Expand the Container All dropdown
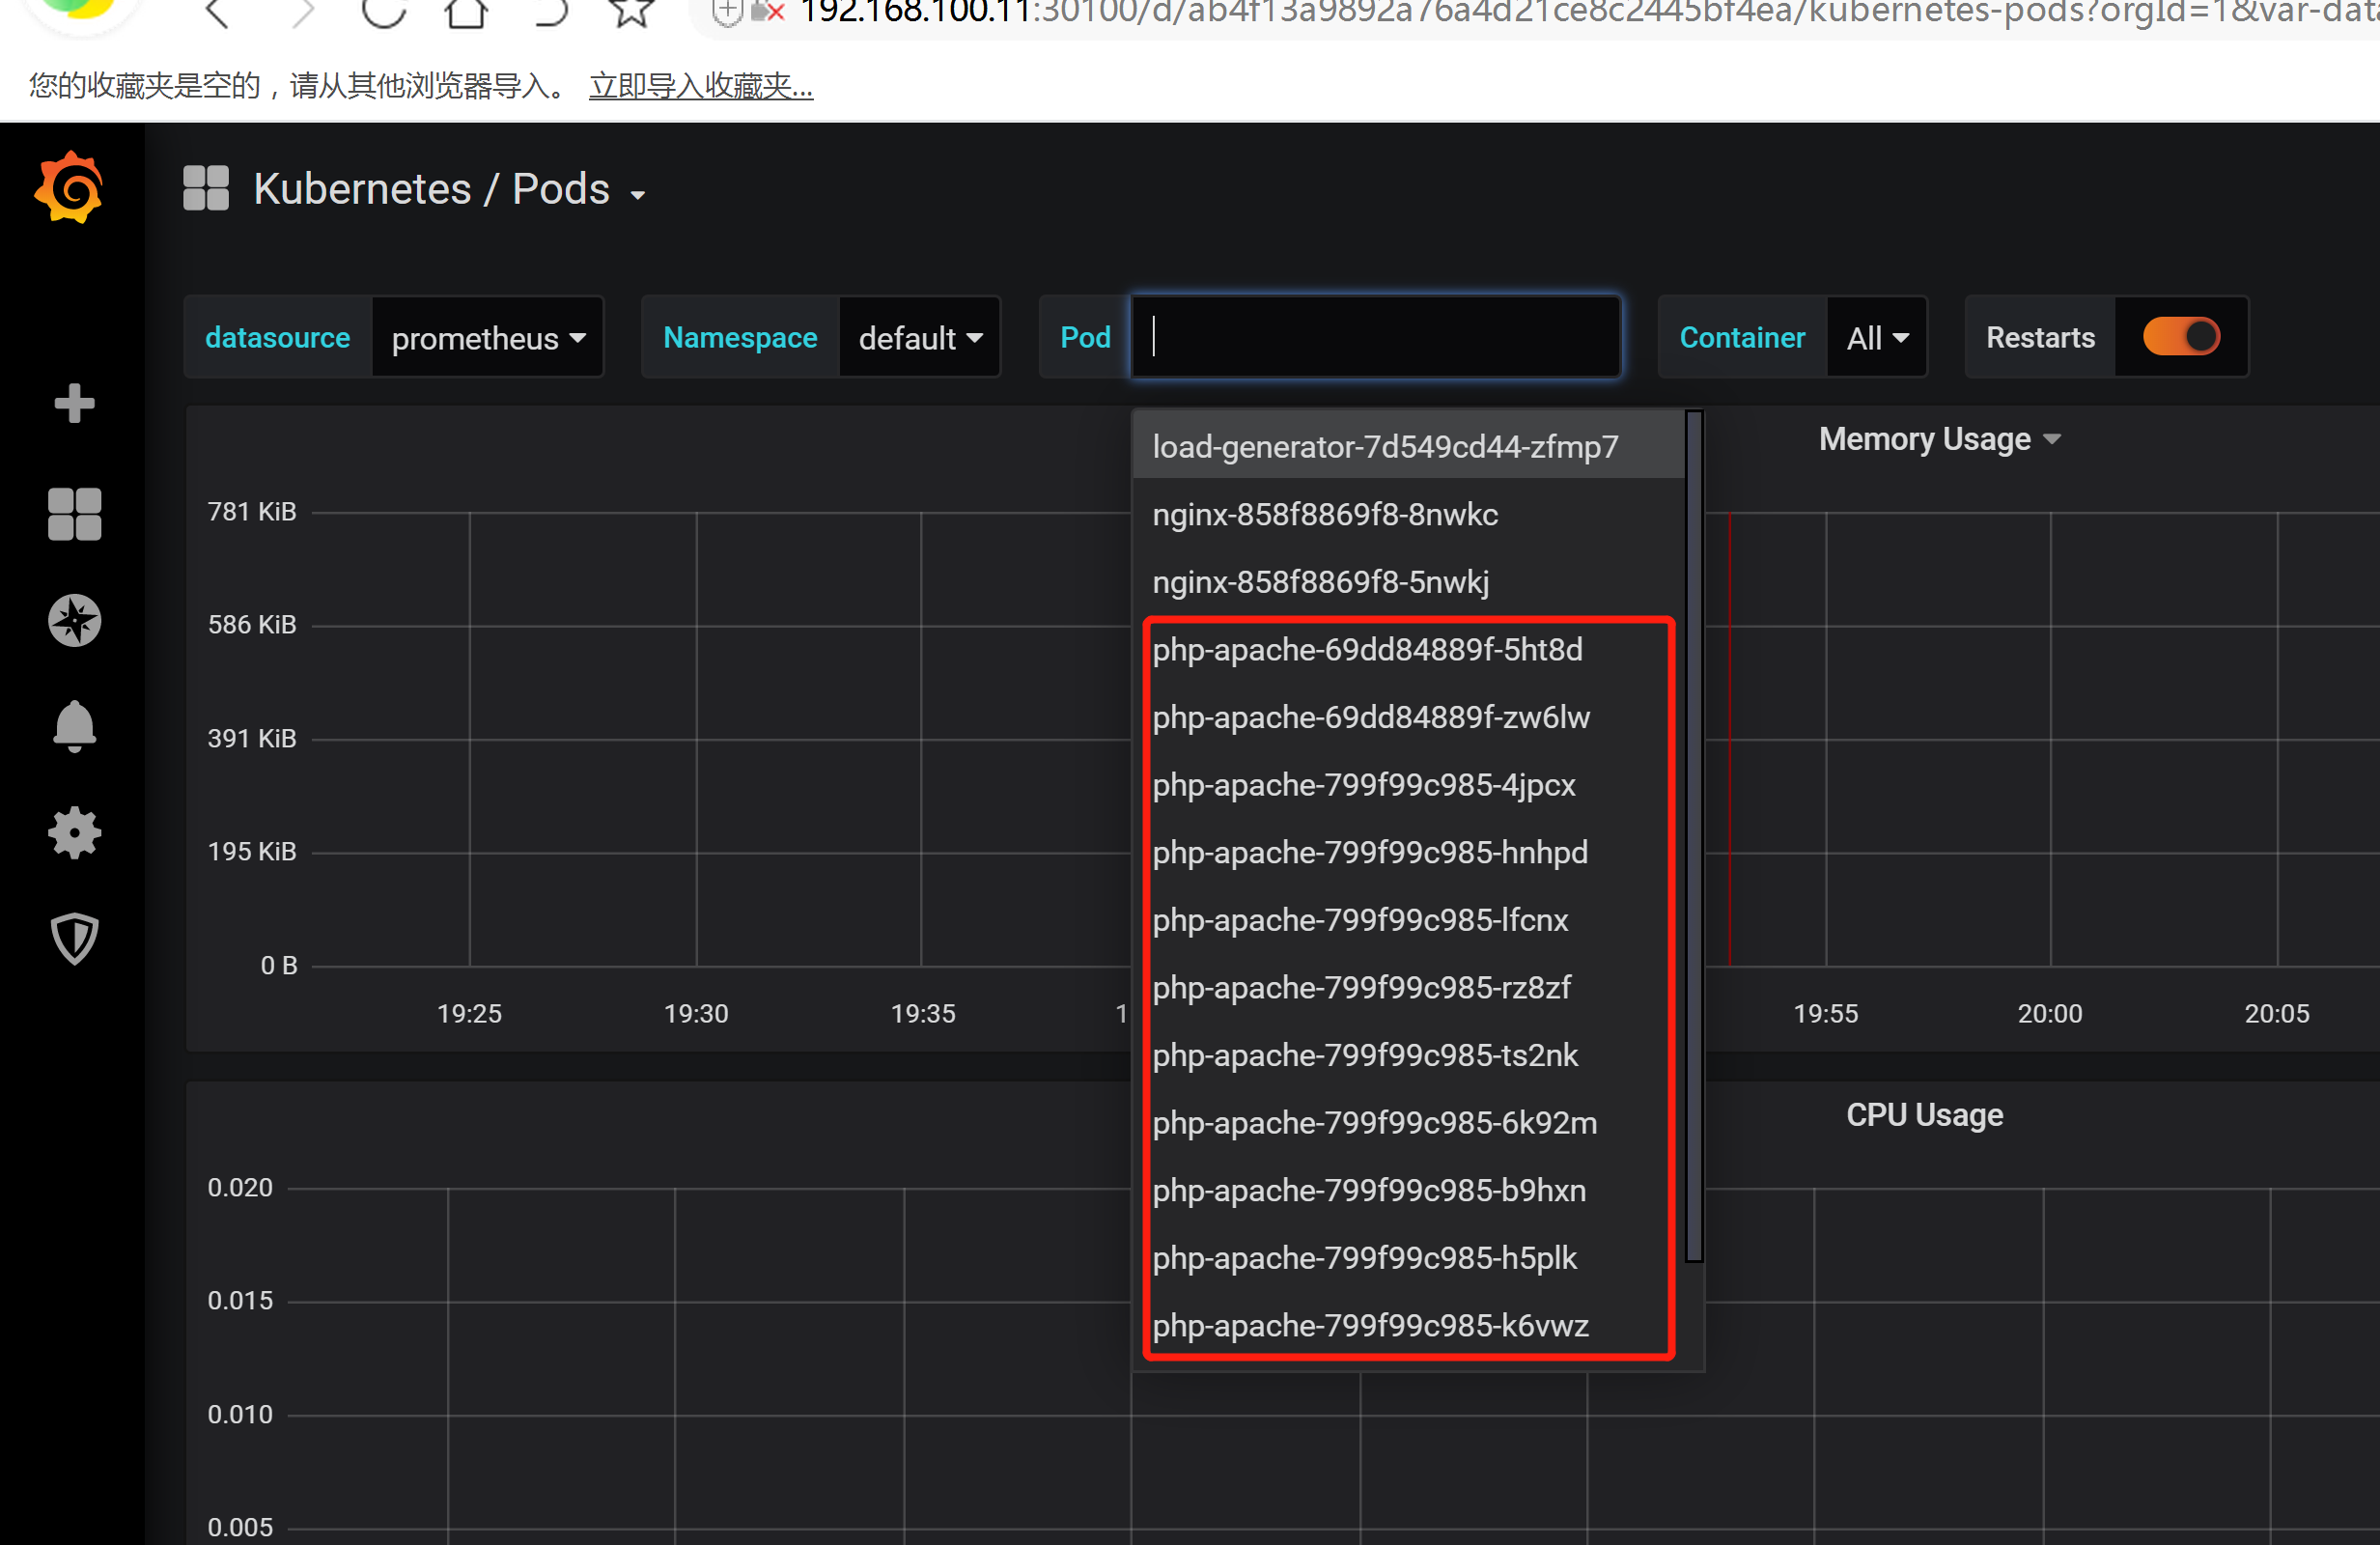This screenshot has width=2380, height=1545. pos(1877,338)
